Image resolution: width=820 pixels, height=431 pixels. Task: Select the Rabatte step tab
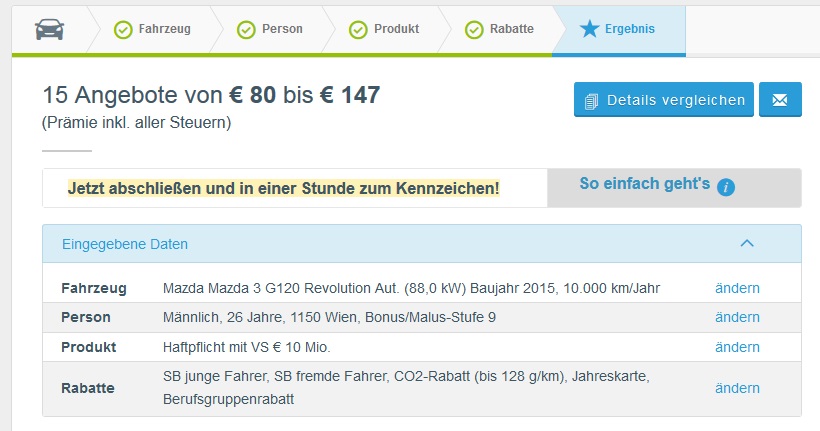click(500, 29)
